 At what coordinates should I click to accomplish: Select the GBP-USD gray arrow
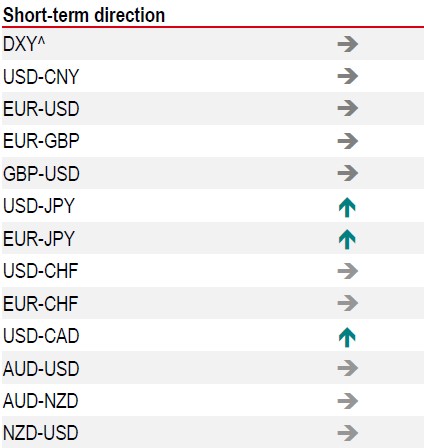click(x=348, y=173)
